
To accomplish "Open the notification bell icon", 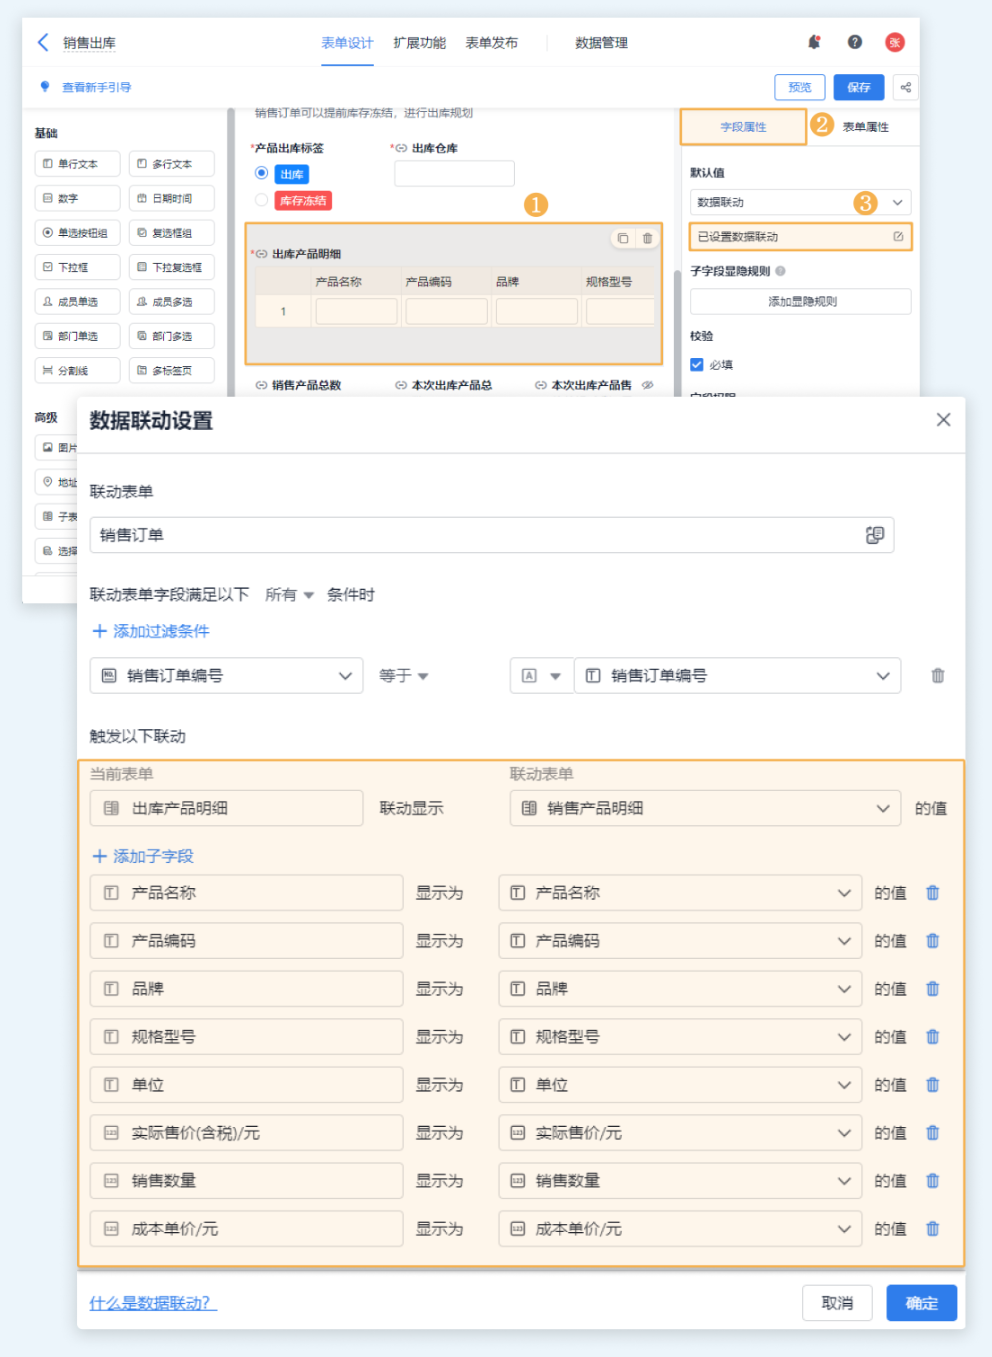I will [x=814, y=42].
